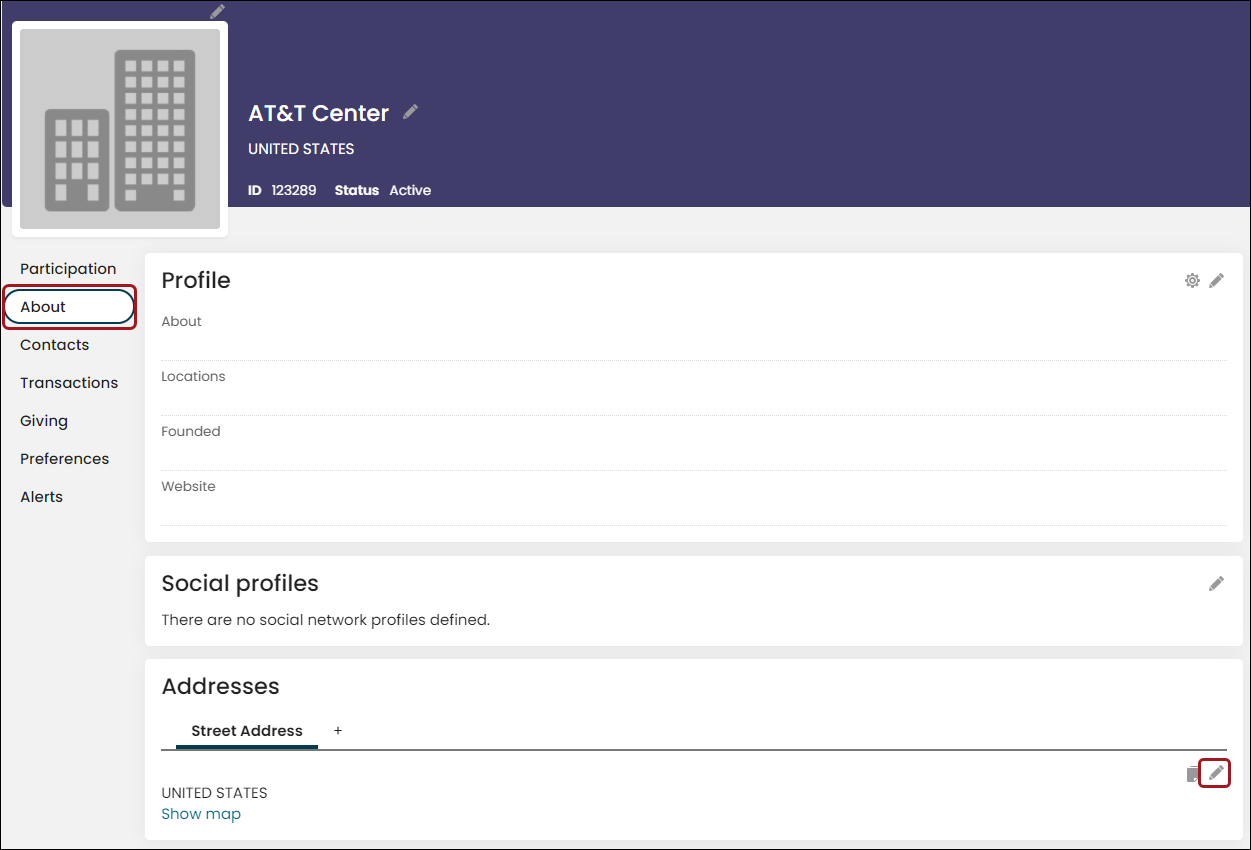Click the Profile heading
The height and width of the screenshot is (850, 1251).
[196, 280]
